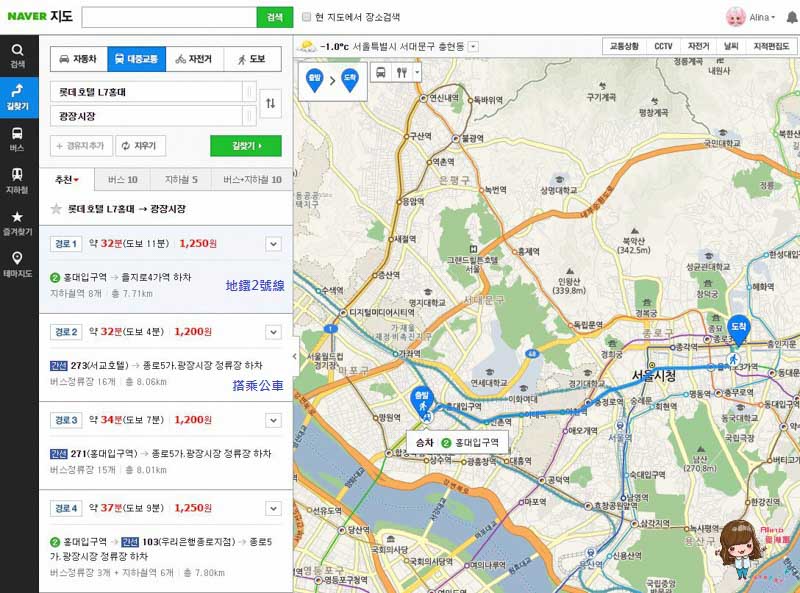Click origin field 롯데호텔 L7홍대
800x593 pixels.
click(146, 92)
